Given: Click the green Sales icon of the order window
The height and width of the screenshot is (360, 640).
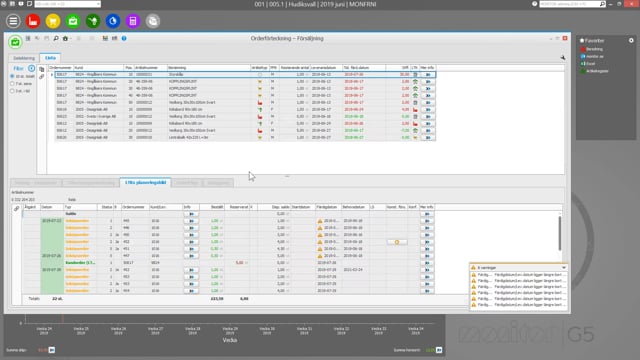Looking at the screenshot, I should point(16,41).
